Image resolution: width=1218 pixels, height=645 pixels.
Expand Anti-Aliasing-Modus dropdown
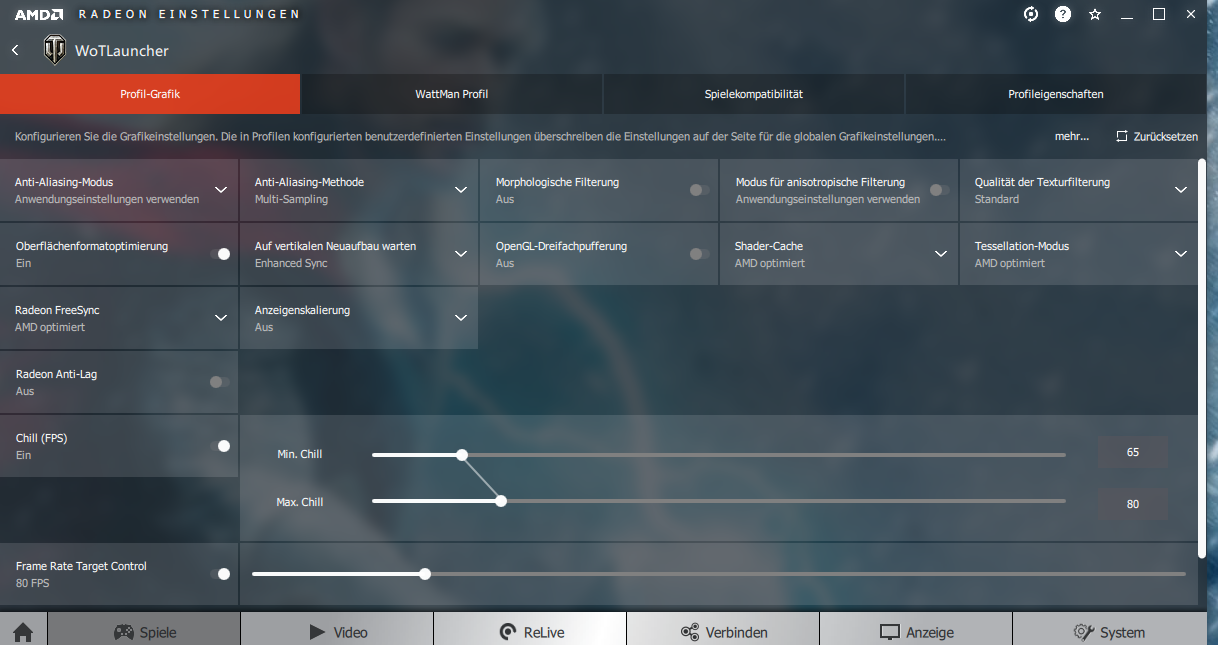coord(221,190)
